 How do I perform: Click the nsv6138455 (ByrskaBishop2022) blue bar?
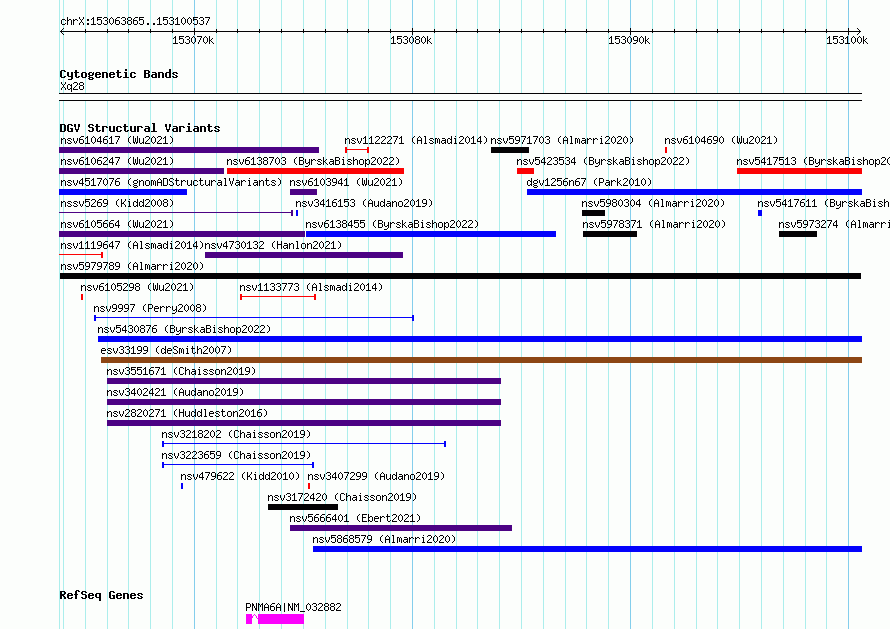431,234
